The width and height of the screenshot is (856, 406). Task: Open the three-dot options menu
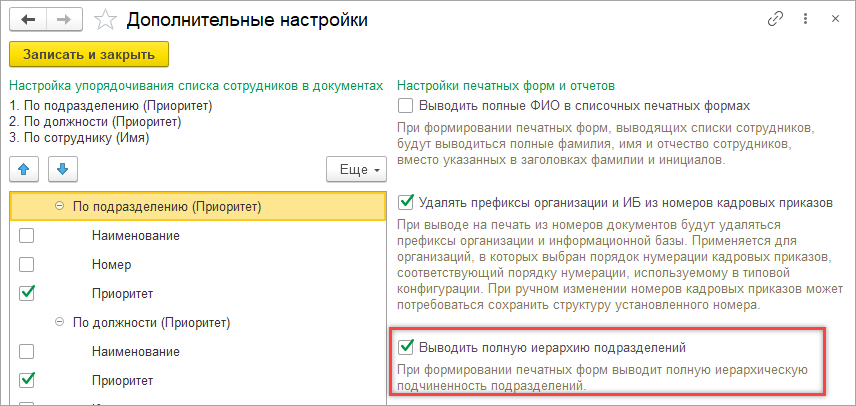point(805,20)
